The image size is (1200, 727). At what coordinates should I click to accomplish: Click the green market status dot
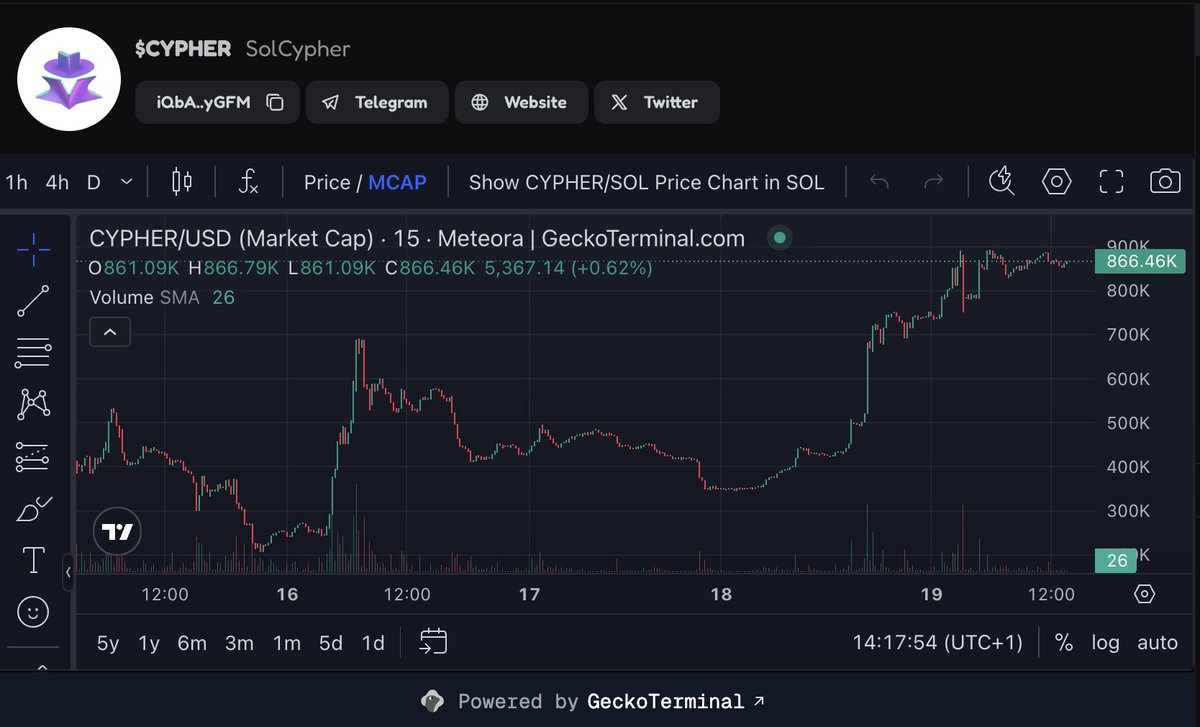click(x=780, y=238)
